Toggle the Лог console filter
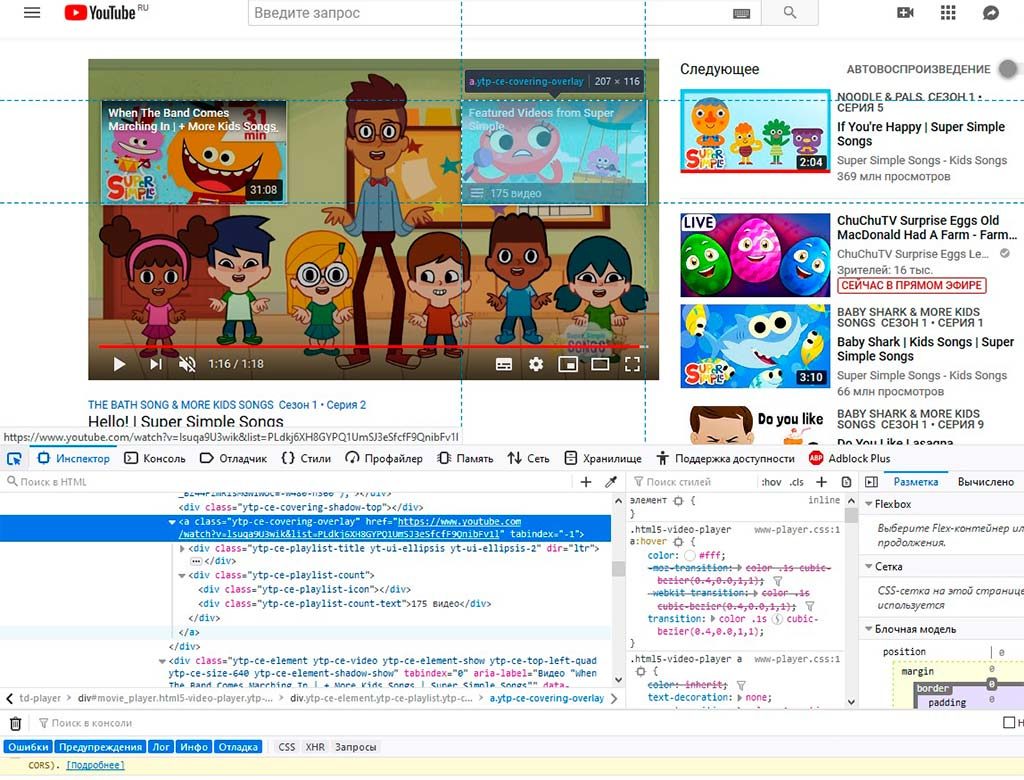1024x780 pixels. (x=161, y=747)
